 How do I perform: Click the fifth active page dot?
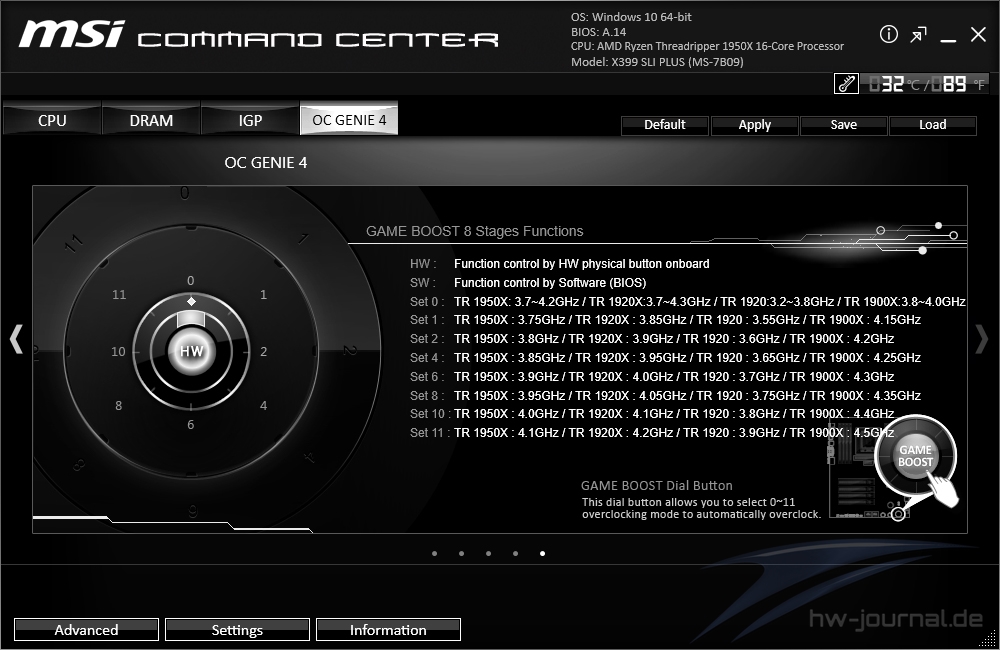click(542, 554)
